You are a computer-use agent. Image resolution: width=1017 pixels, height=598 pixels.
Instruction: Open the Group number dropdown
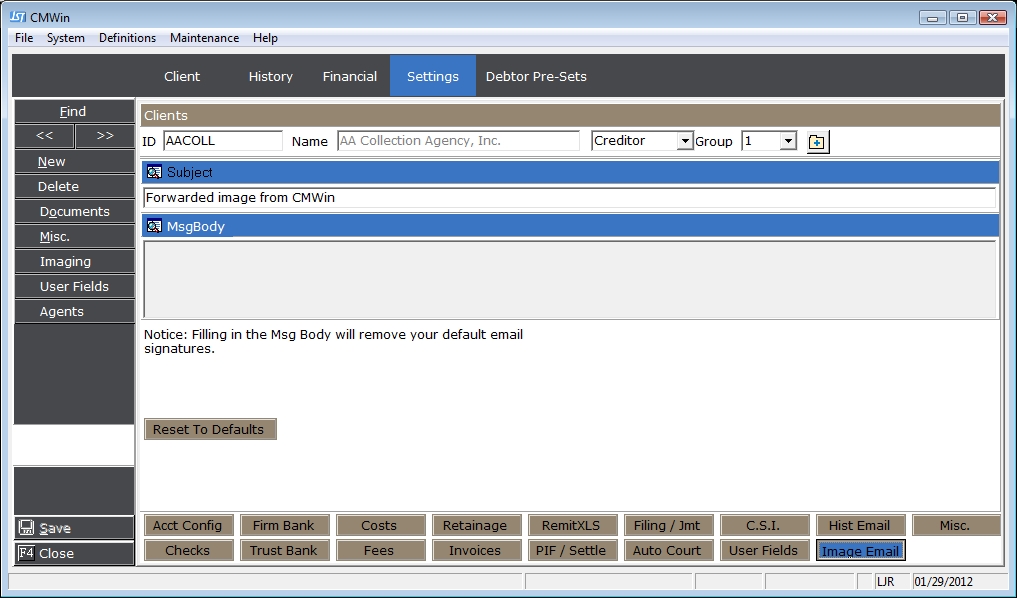click(788, 141)
